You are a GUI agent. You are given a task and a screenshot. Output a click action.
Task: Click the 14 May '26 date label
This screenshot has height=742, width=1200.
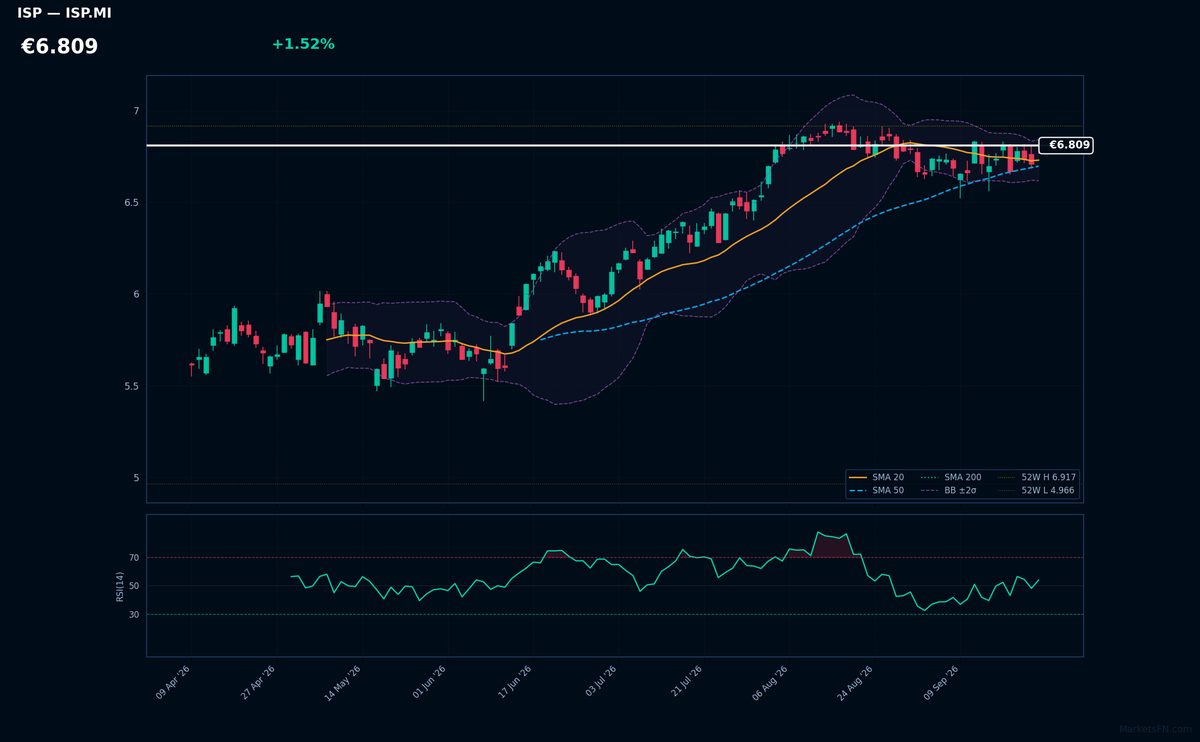(x=342, y=682)
